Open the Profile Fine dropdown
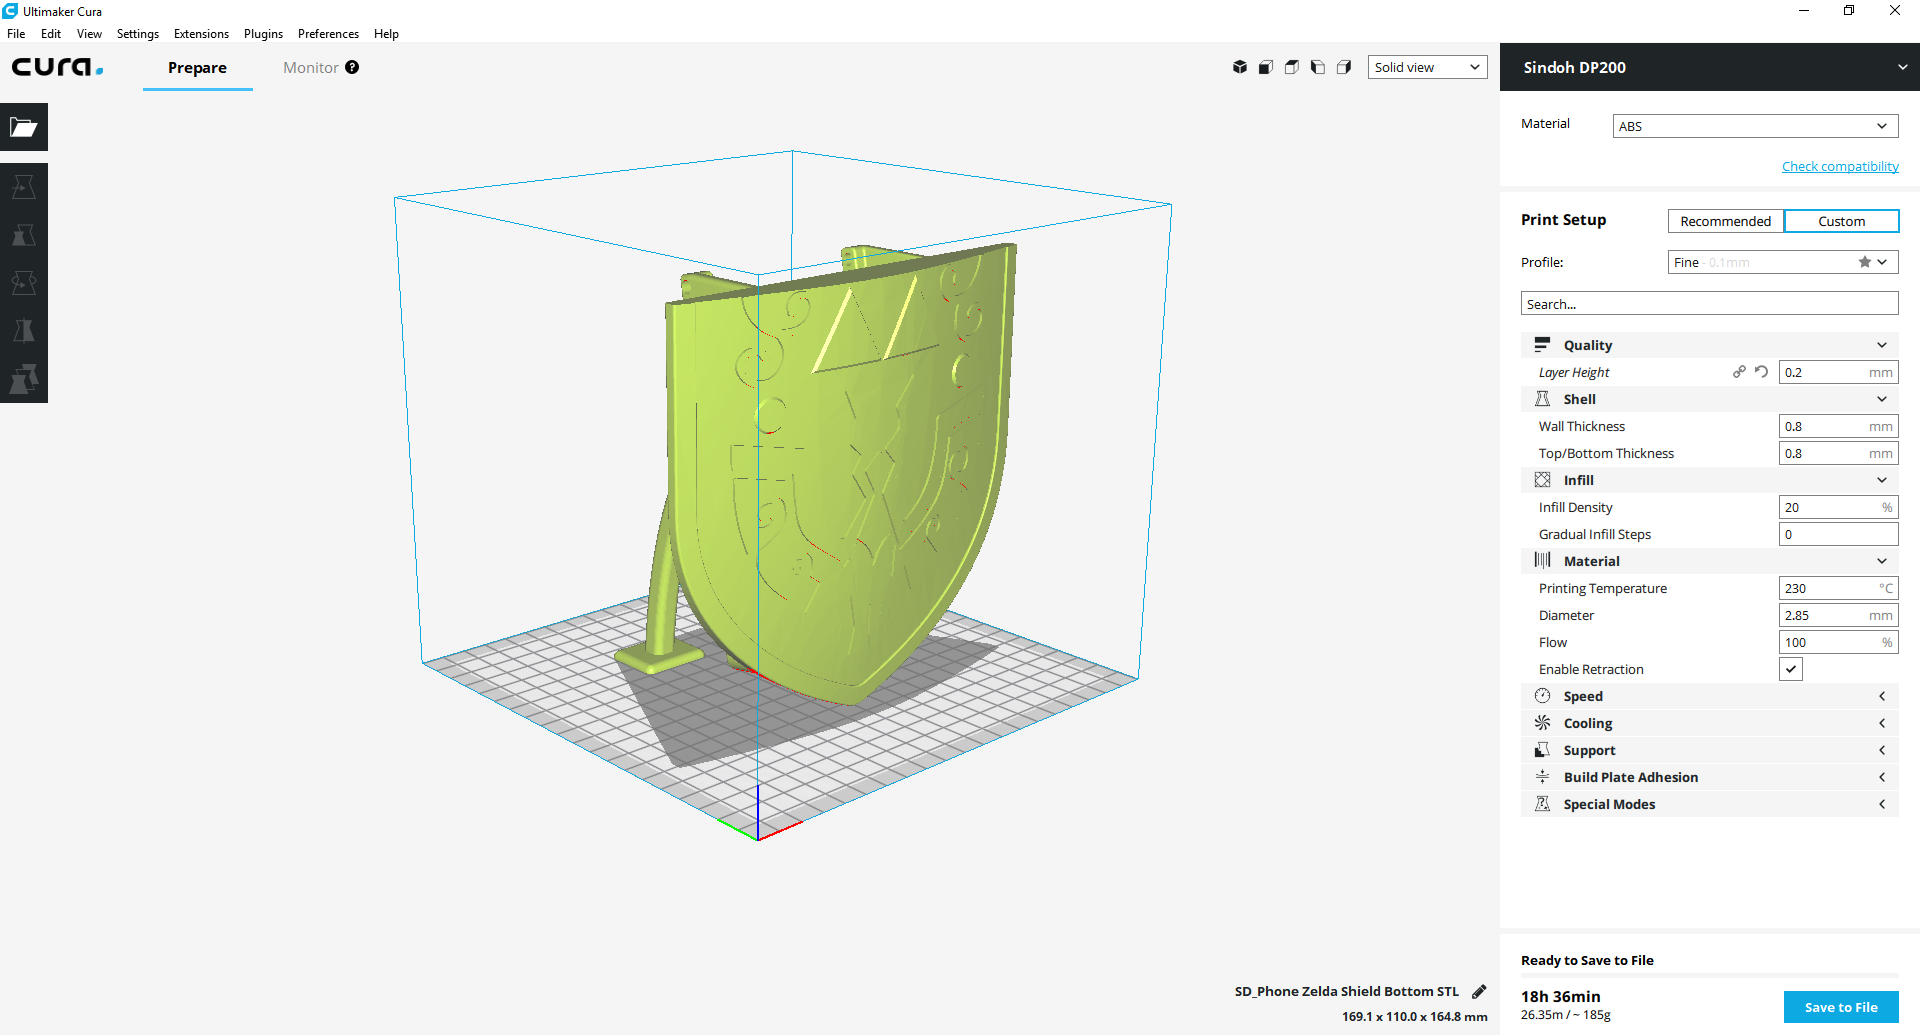This screenshot has height=1035, width=1920. 1783,262
